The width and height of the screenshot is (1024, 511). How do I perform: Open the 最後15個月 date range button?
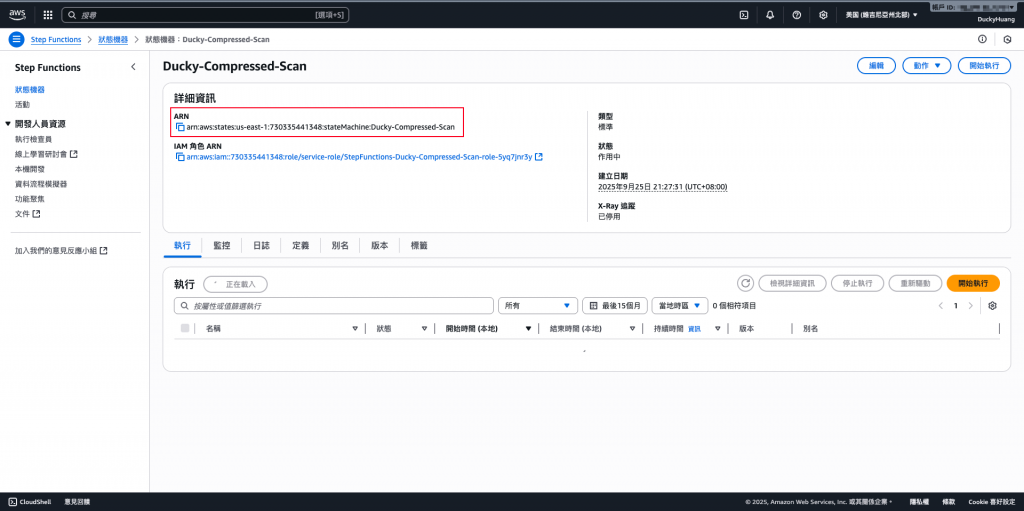(615, 305)
